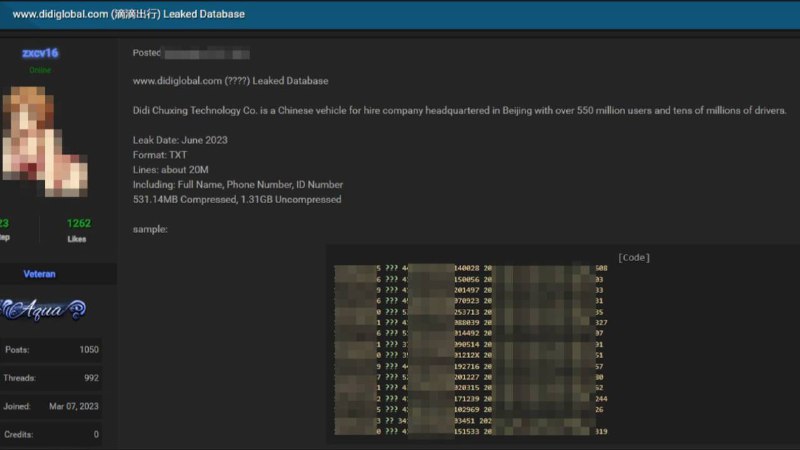Open the pixelated user avatar image
The width and height of the screenshot is (800, 450).
pos(45,141)
